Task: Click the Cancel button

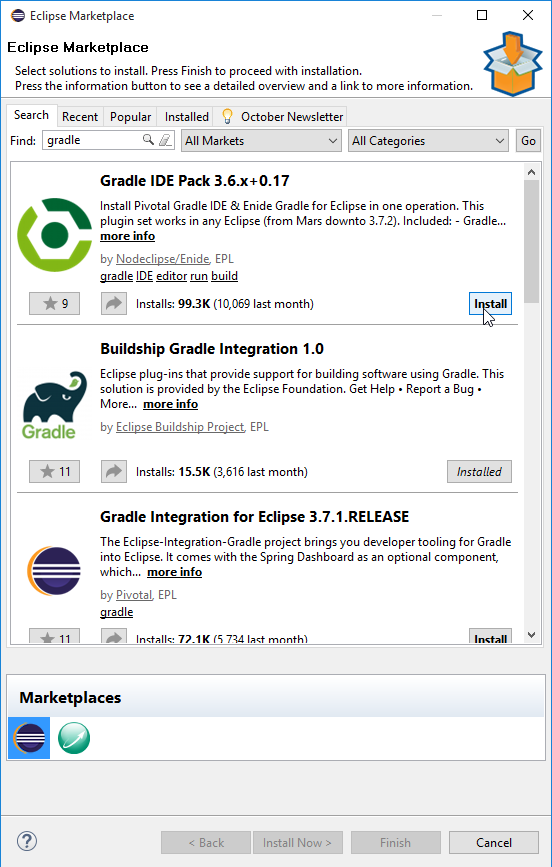Action: (493, 843)
